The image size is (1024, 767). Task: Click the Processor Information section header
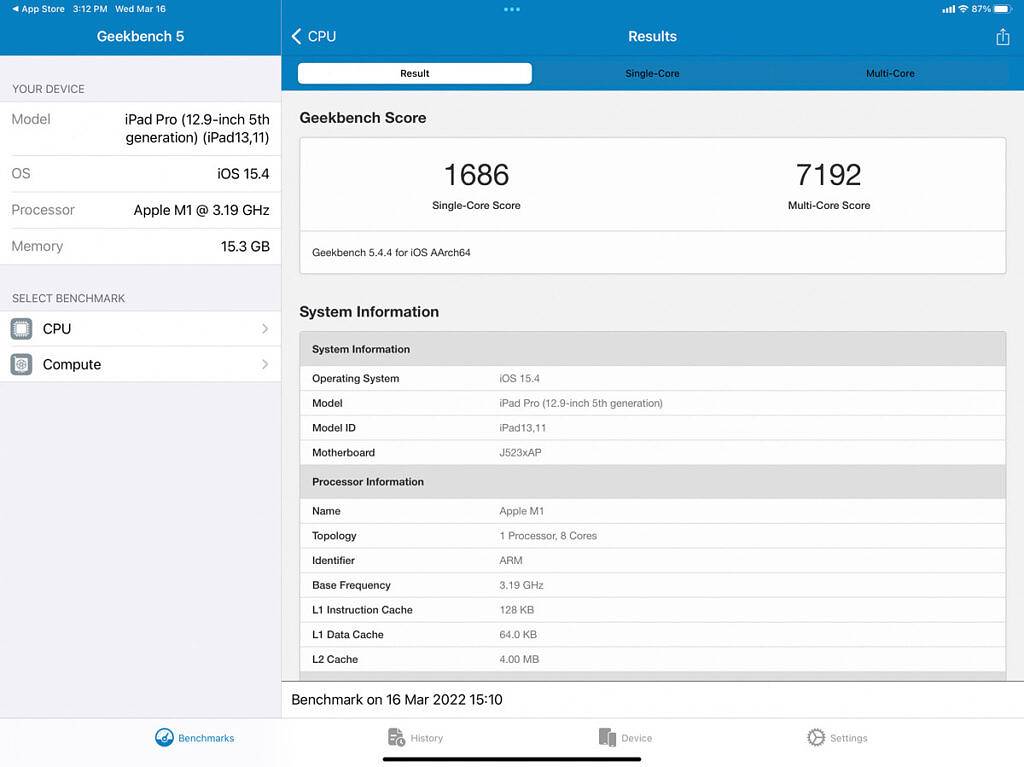[x=652, y=481]
